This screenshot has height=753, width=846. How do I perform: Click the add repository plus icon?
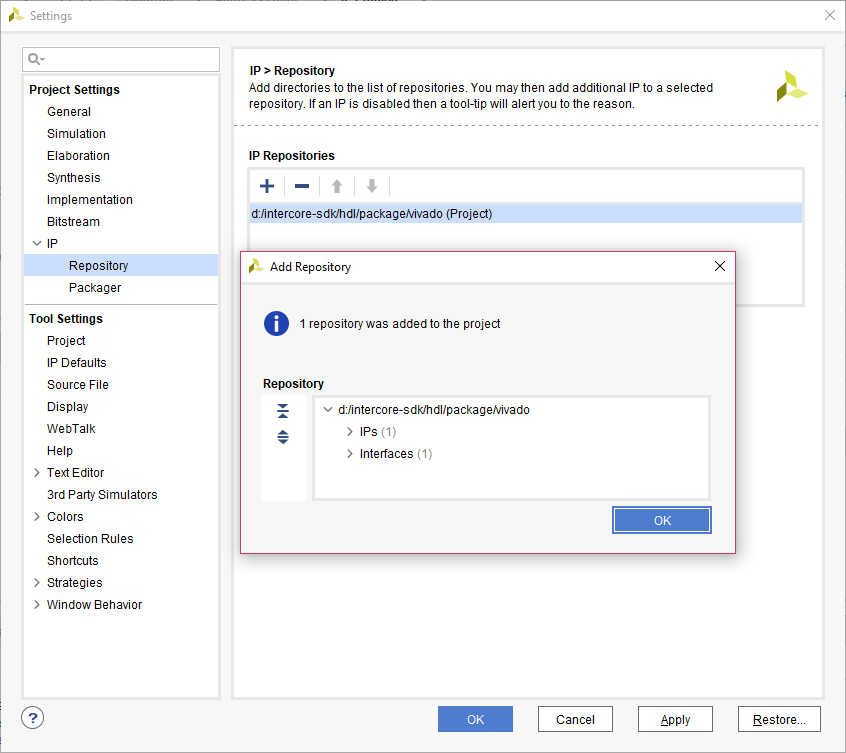coord(267,186)
